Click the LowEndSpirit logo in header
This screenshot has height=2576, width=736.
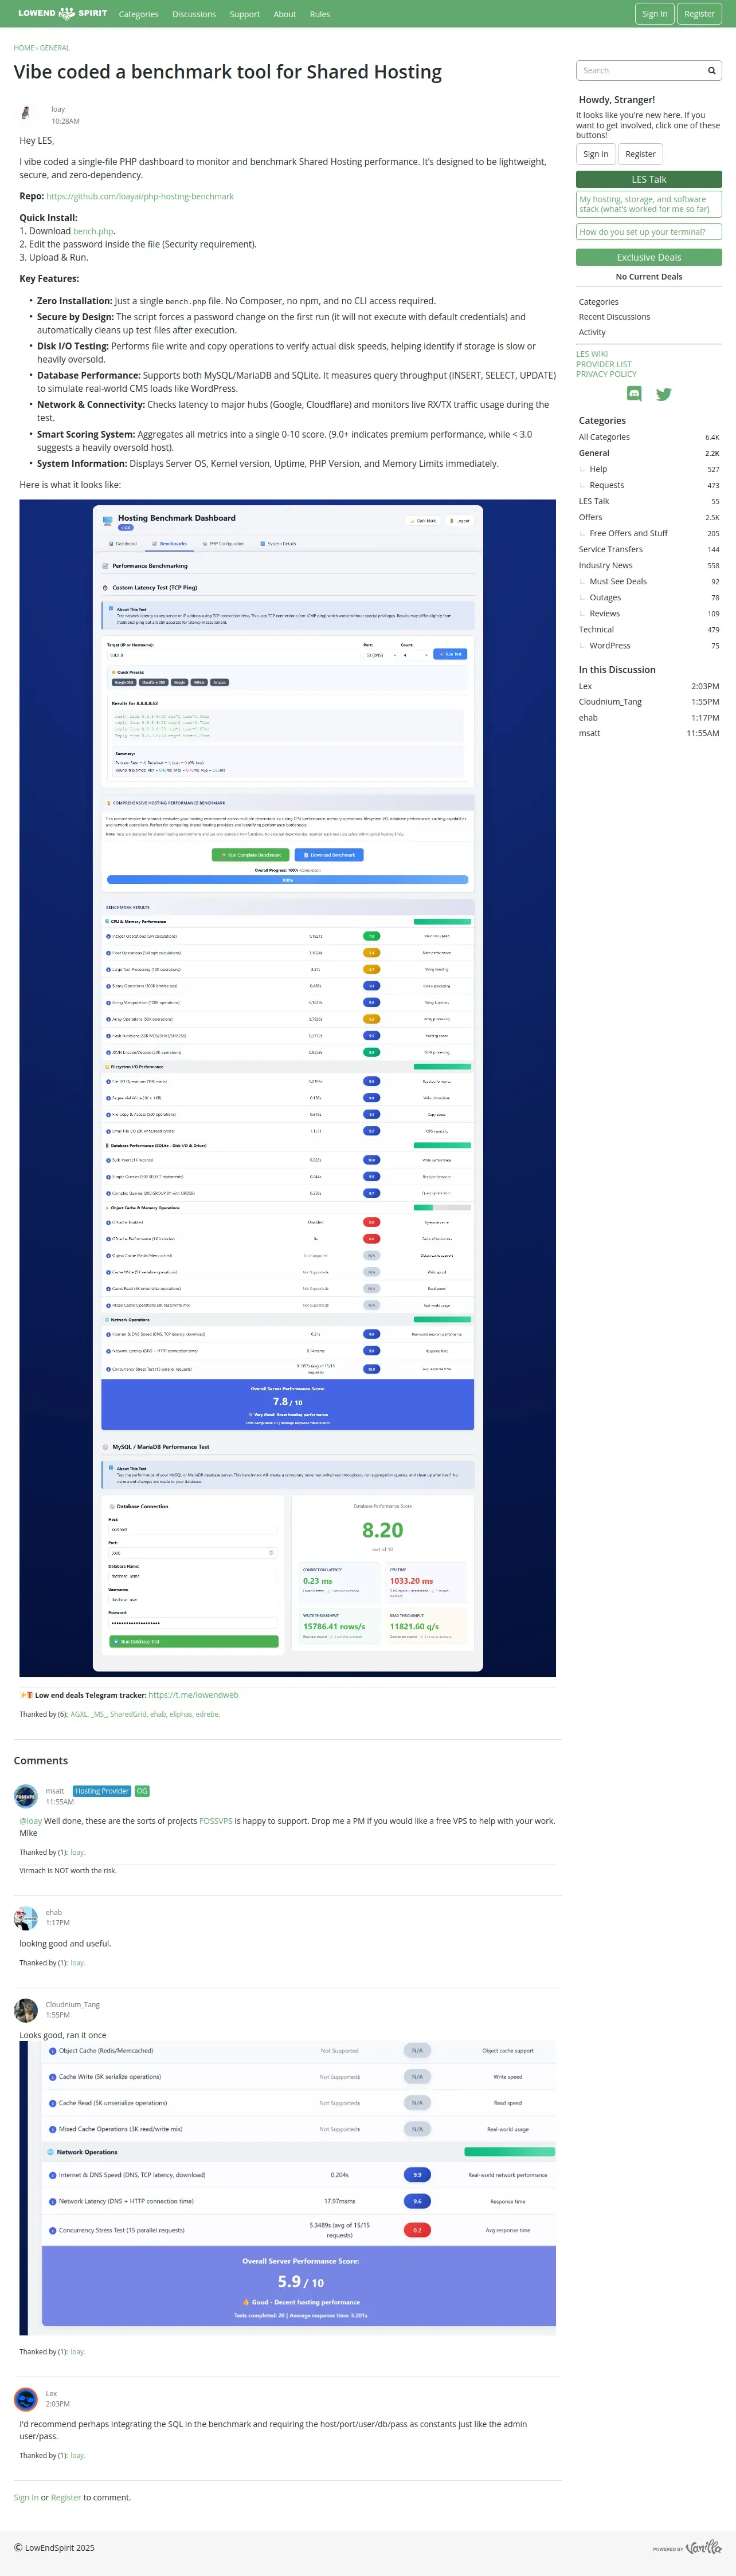click(62, 14)
